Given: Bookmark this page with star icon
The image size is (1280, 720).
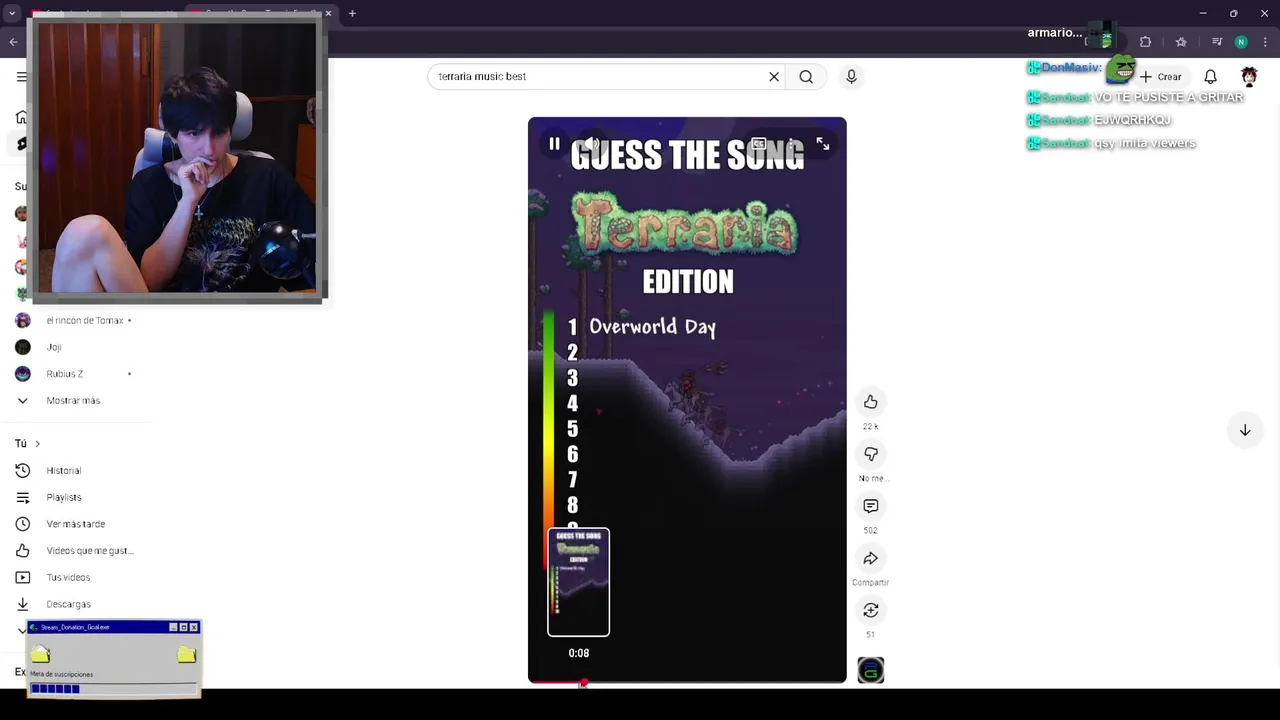Looking at the screenshot, I should pos(1181,42).
